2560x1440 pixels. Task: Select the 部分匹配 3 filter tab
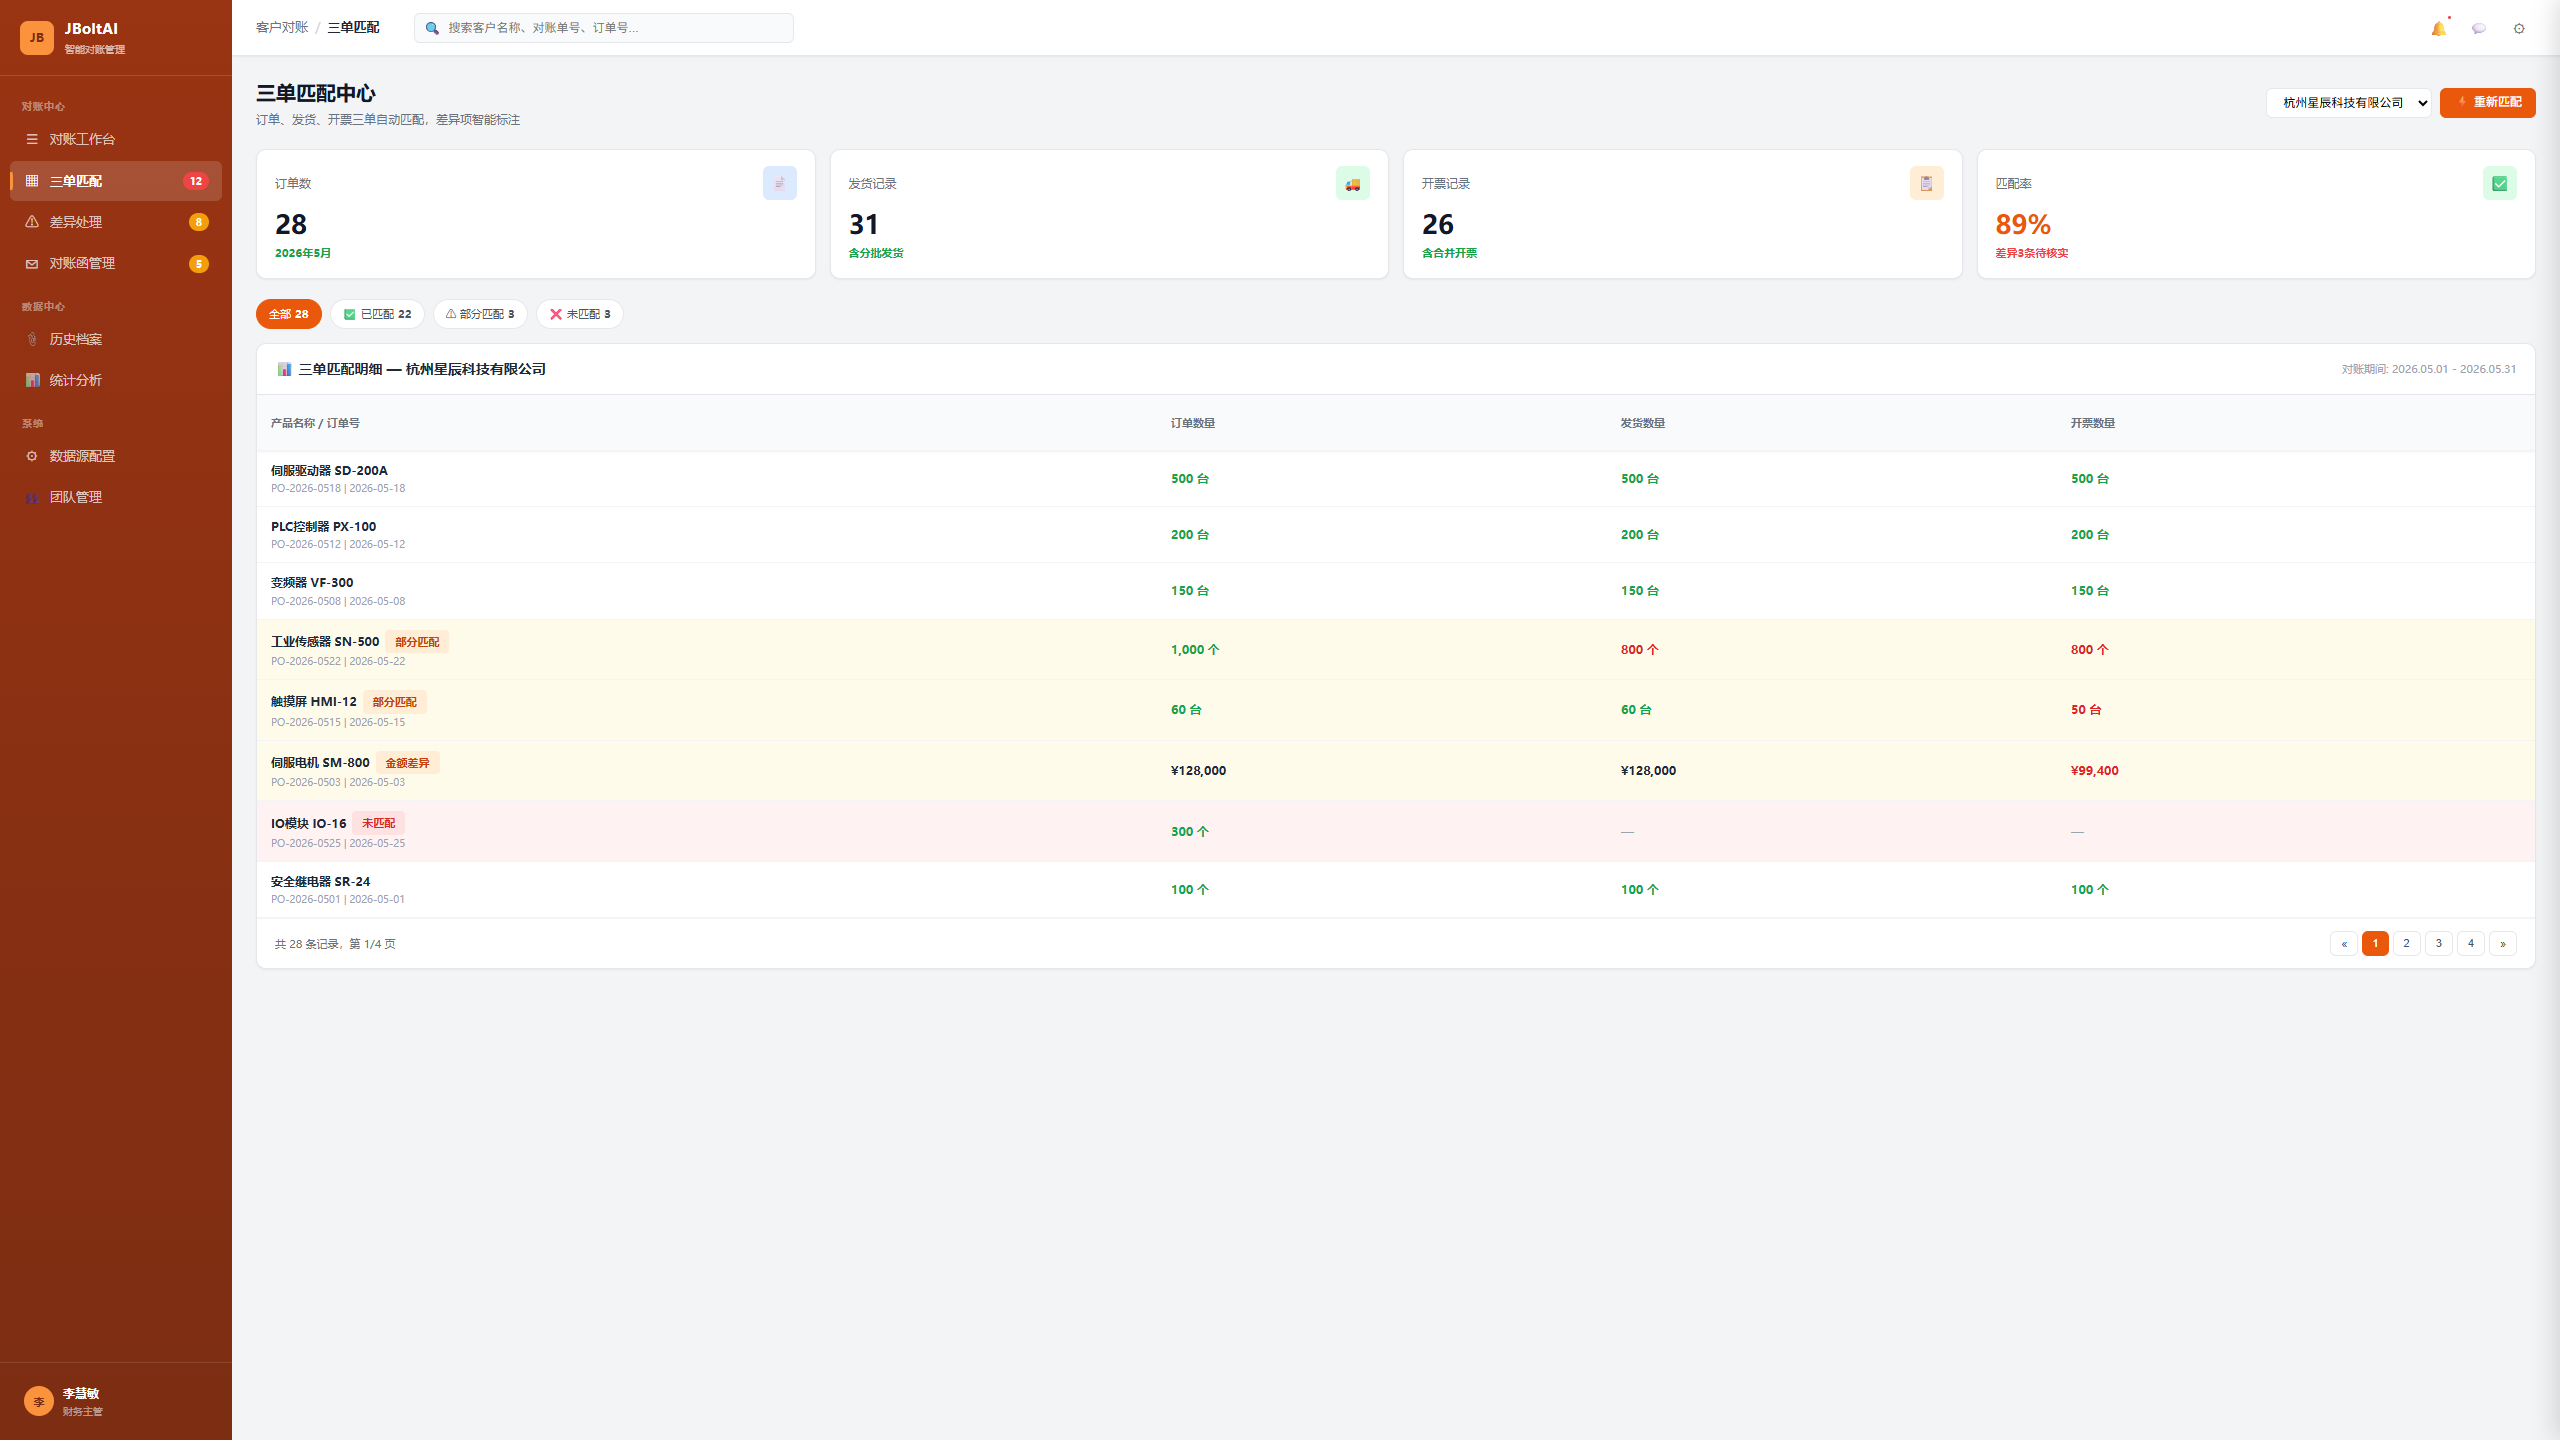(x=480, y=314)
